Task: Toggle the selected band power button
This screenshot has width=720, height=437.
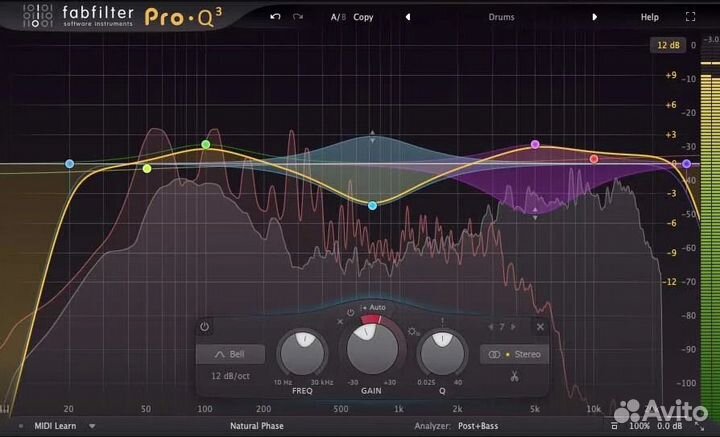Action: (x=205, y=327)
